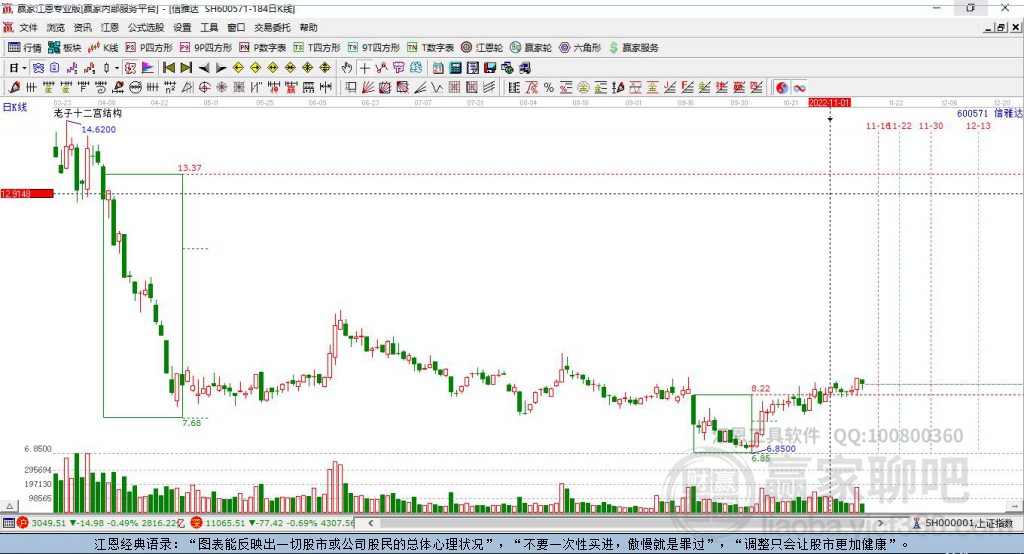
Task: Select the spiral drawing tool
Action: click(101, 88)
